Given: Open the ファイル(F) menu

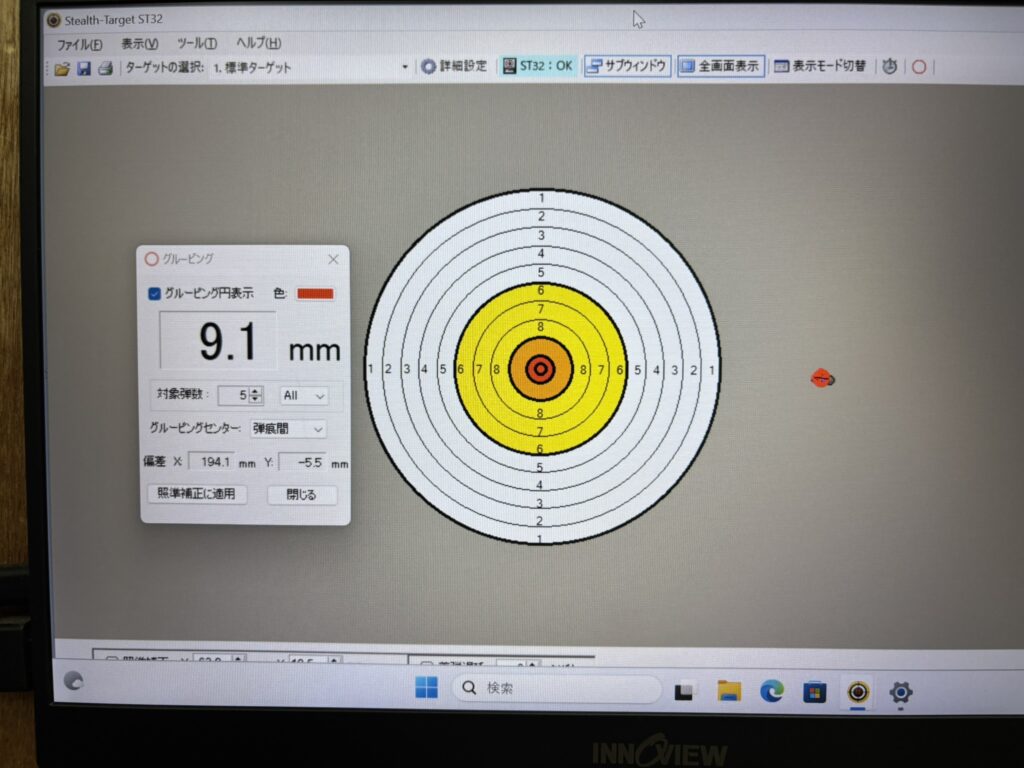Looking at the screenshot, I should pyautogui.click(x=79, y=44).
